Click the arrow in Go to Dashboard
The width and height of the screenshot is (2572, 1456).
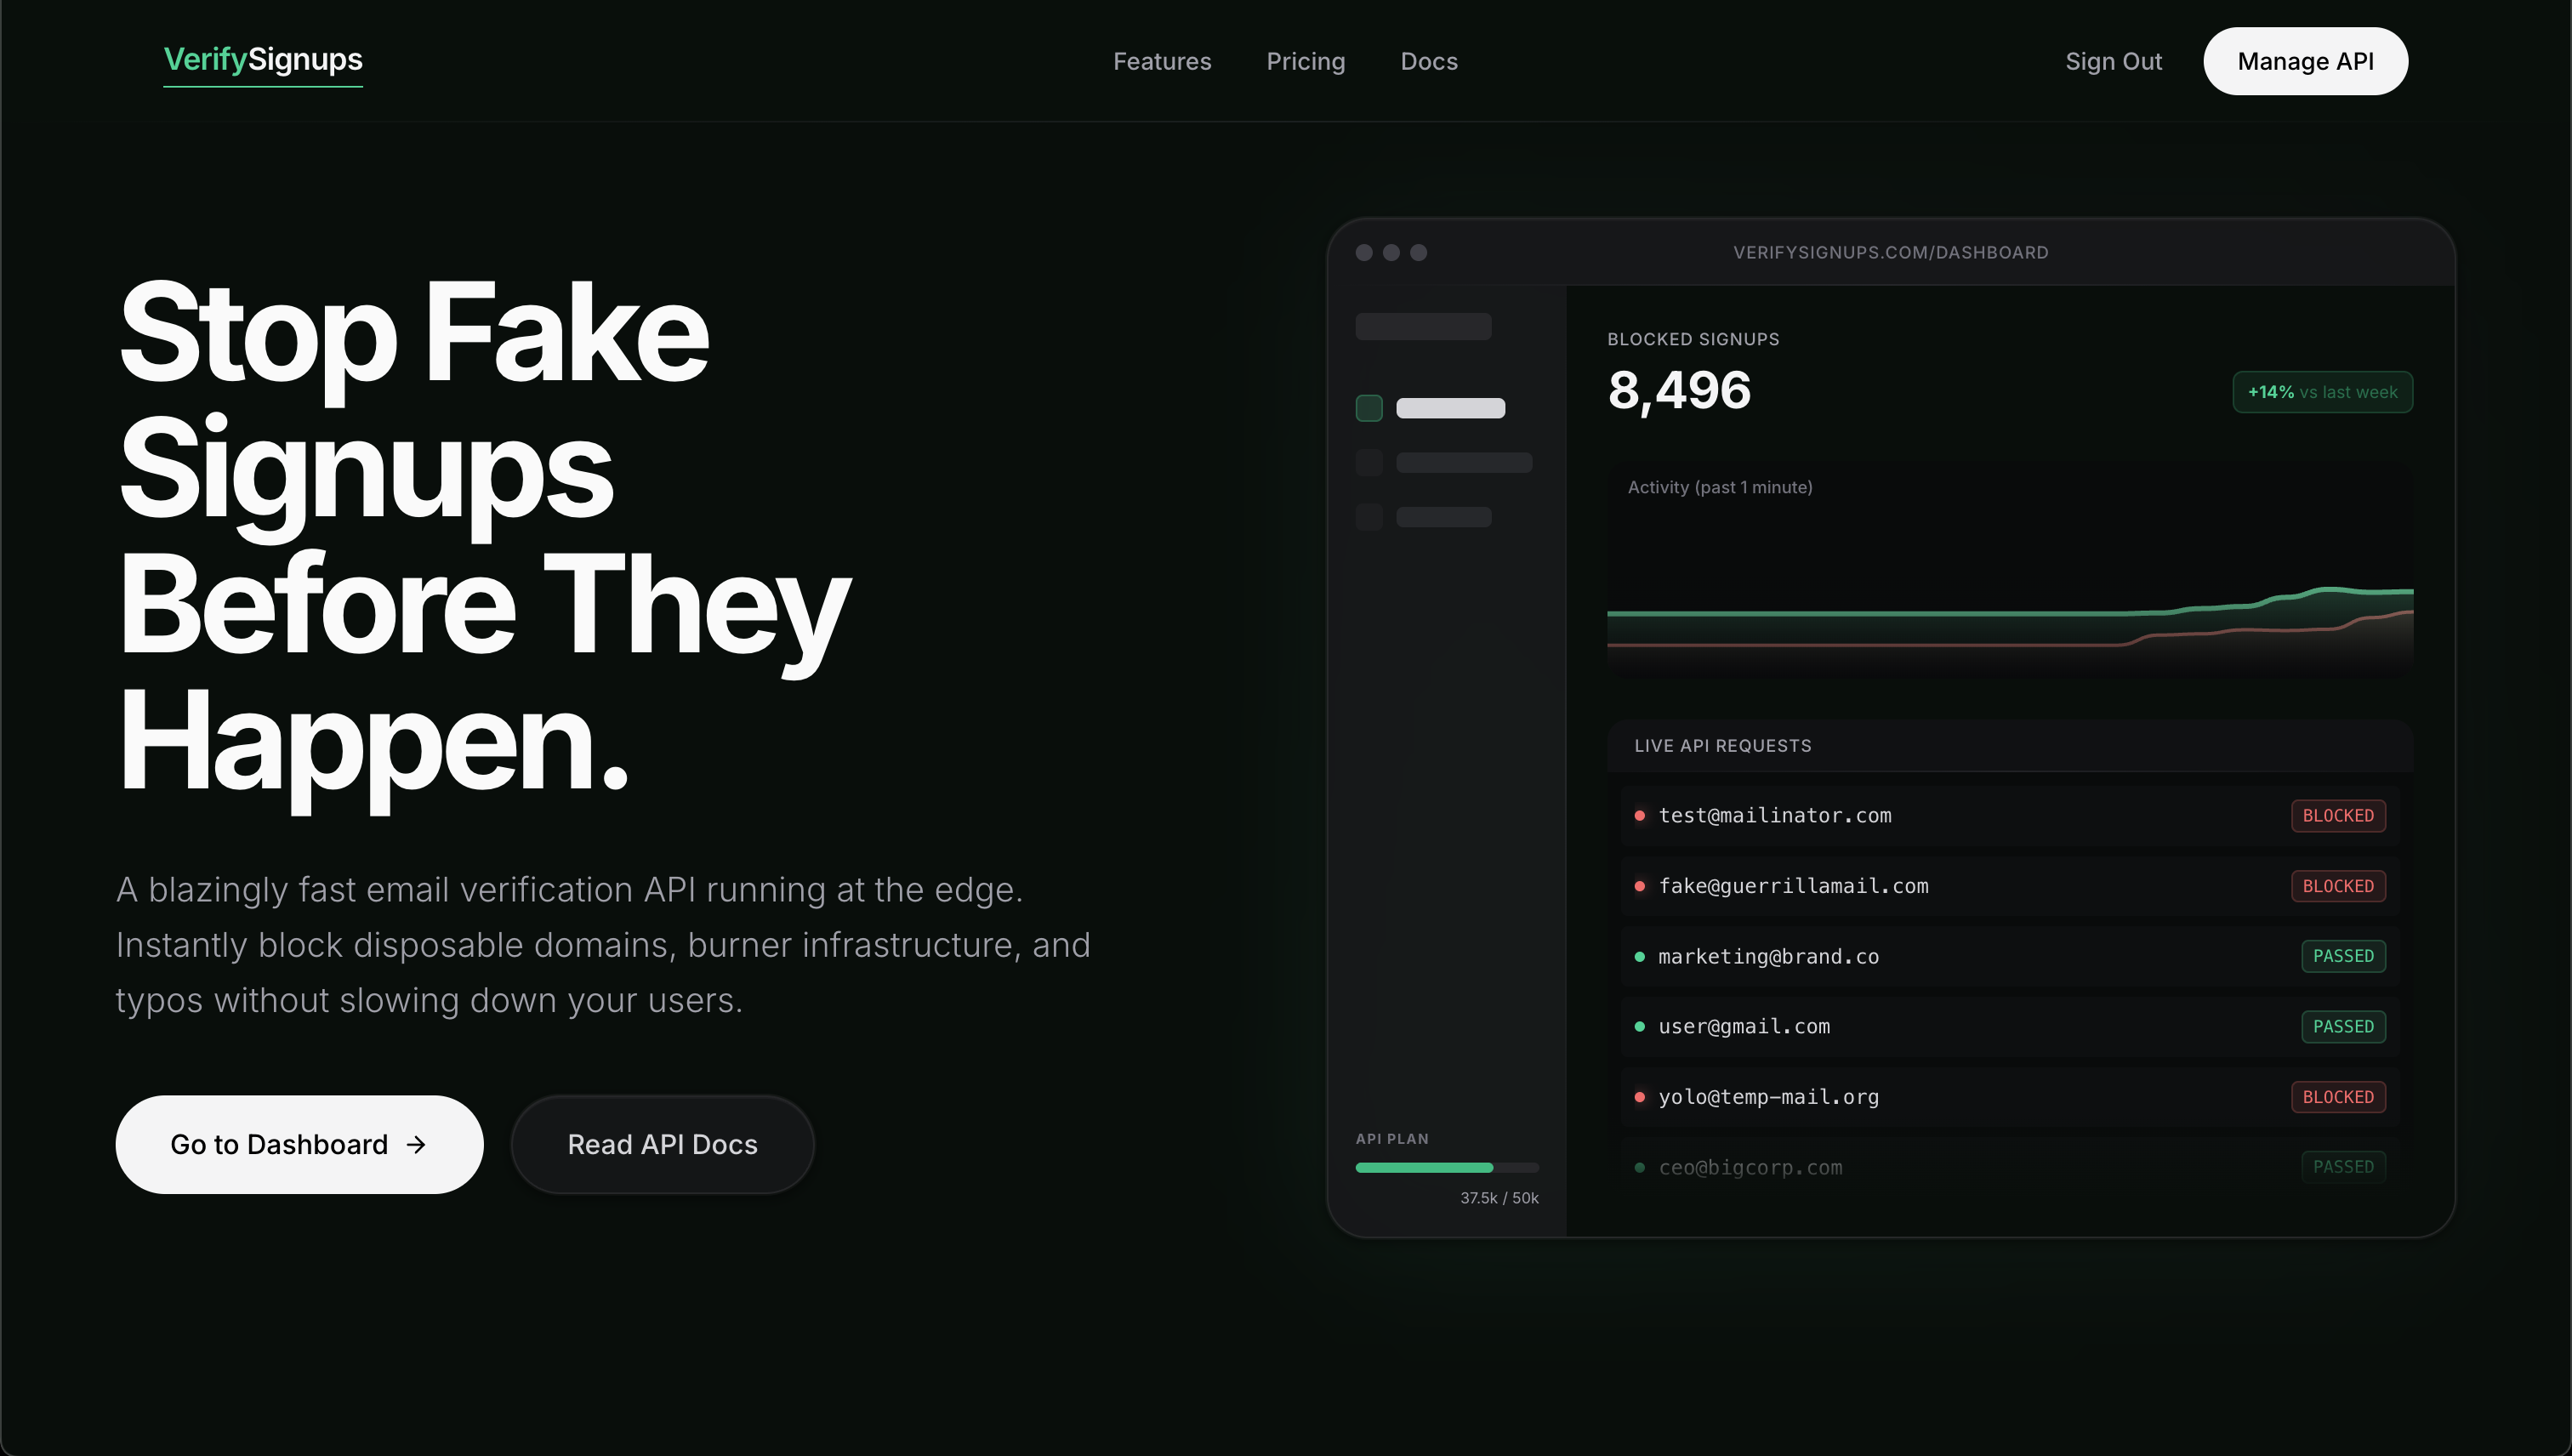pyautogui.click(x=416, y=1144)
